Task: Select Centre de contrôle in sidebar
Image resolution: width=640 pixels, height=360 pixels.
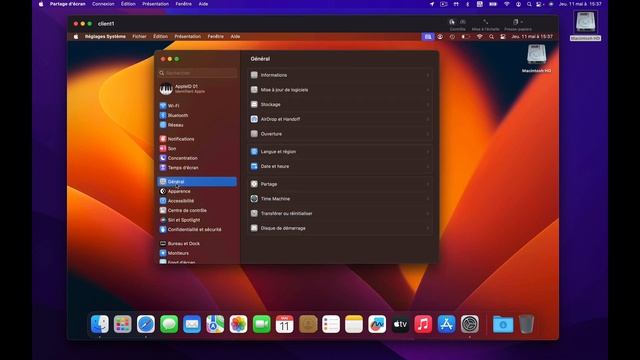Action: (x=197, y=211)
